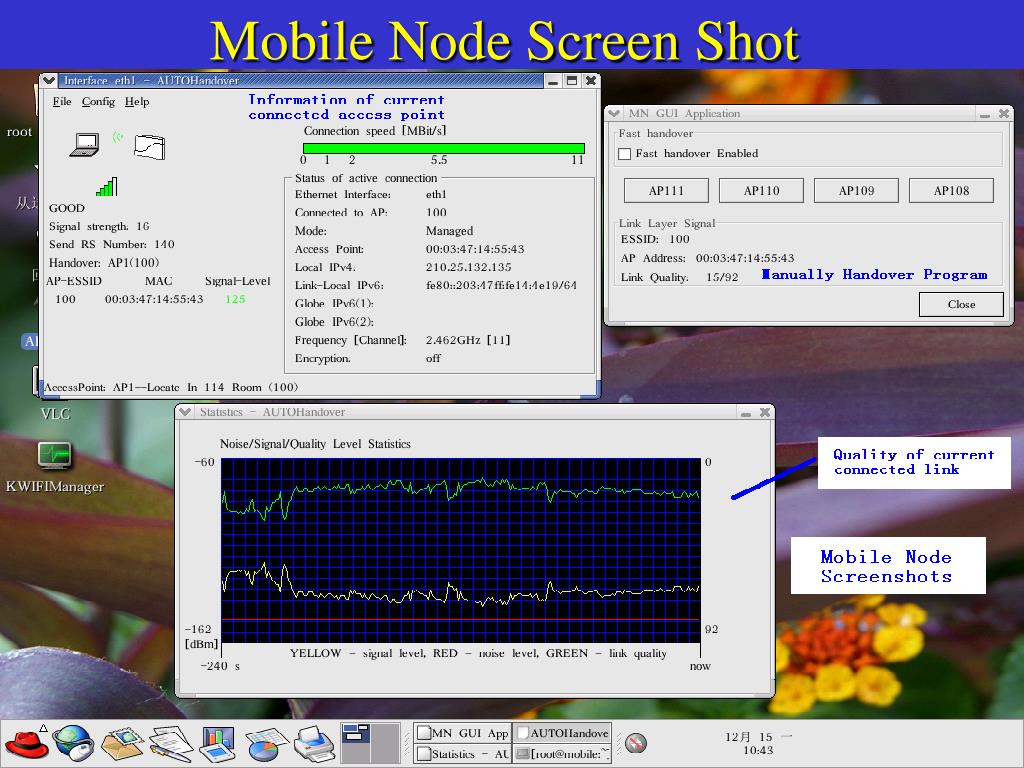Viewport: 1024px width, 768px height.
Task: Switch to second workspace in the pager
Action: 385,743
